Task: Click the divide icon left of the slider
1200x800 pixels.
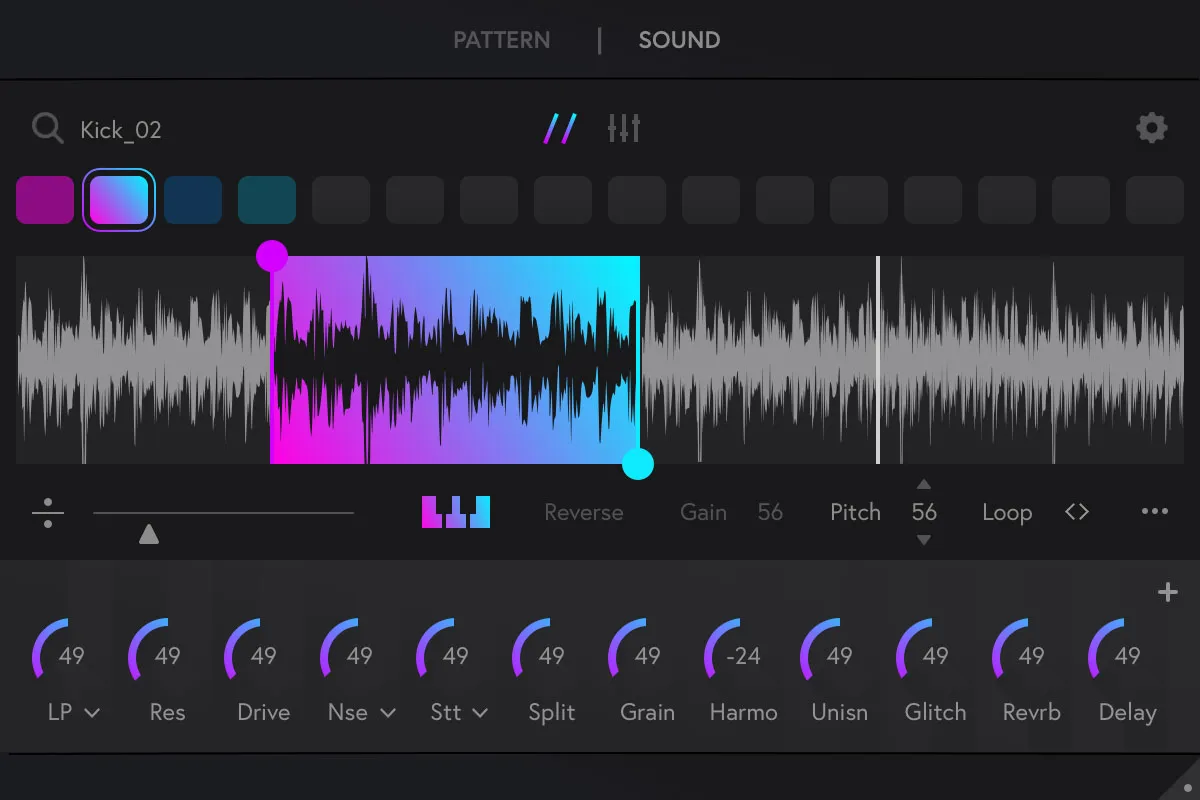Action: coord(47,511)
